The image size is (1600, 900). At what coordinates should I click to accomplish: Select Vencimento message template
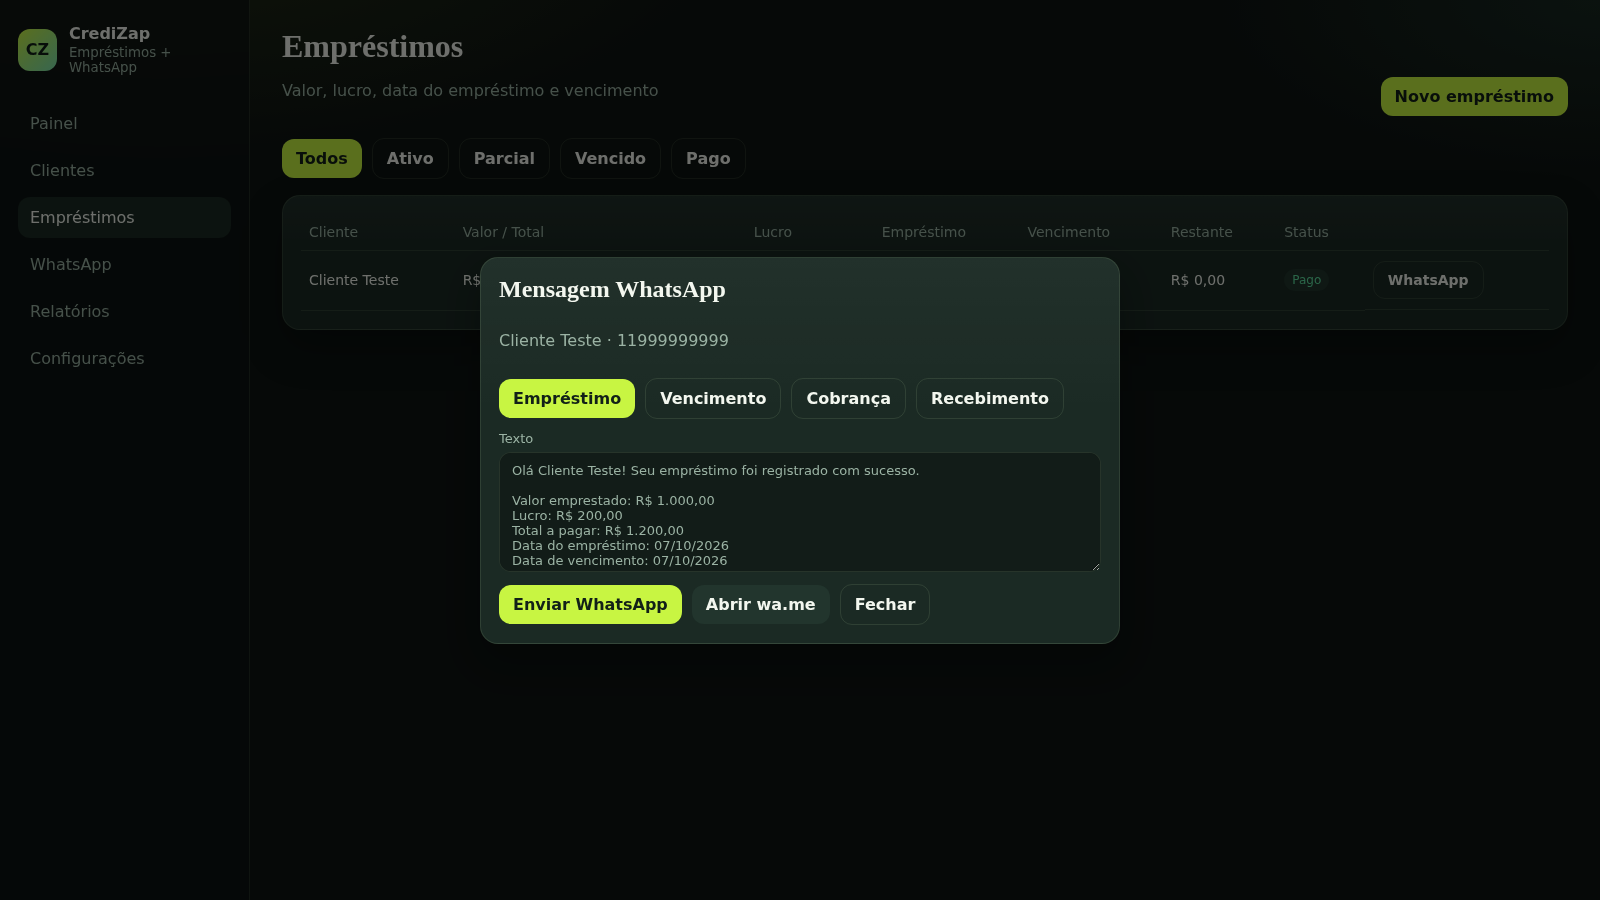coord(713,398)
